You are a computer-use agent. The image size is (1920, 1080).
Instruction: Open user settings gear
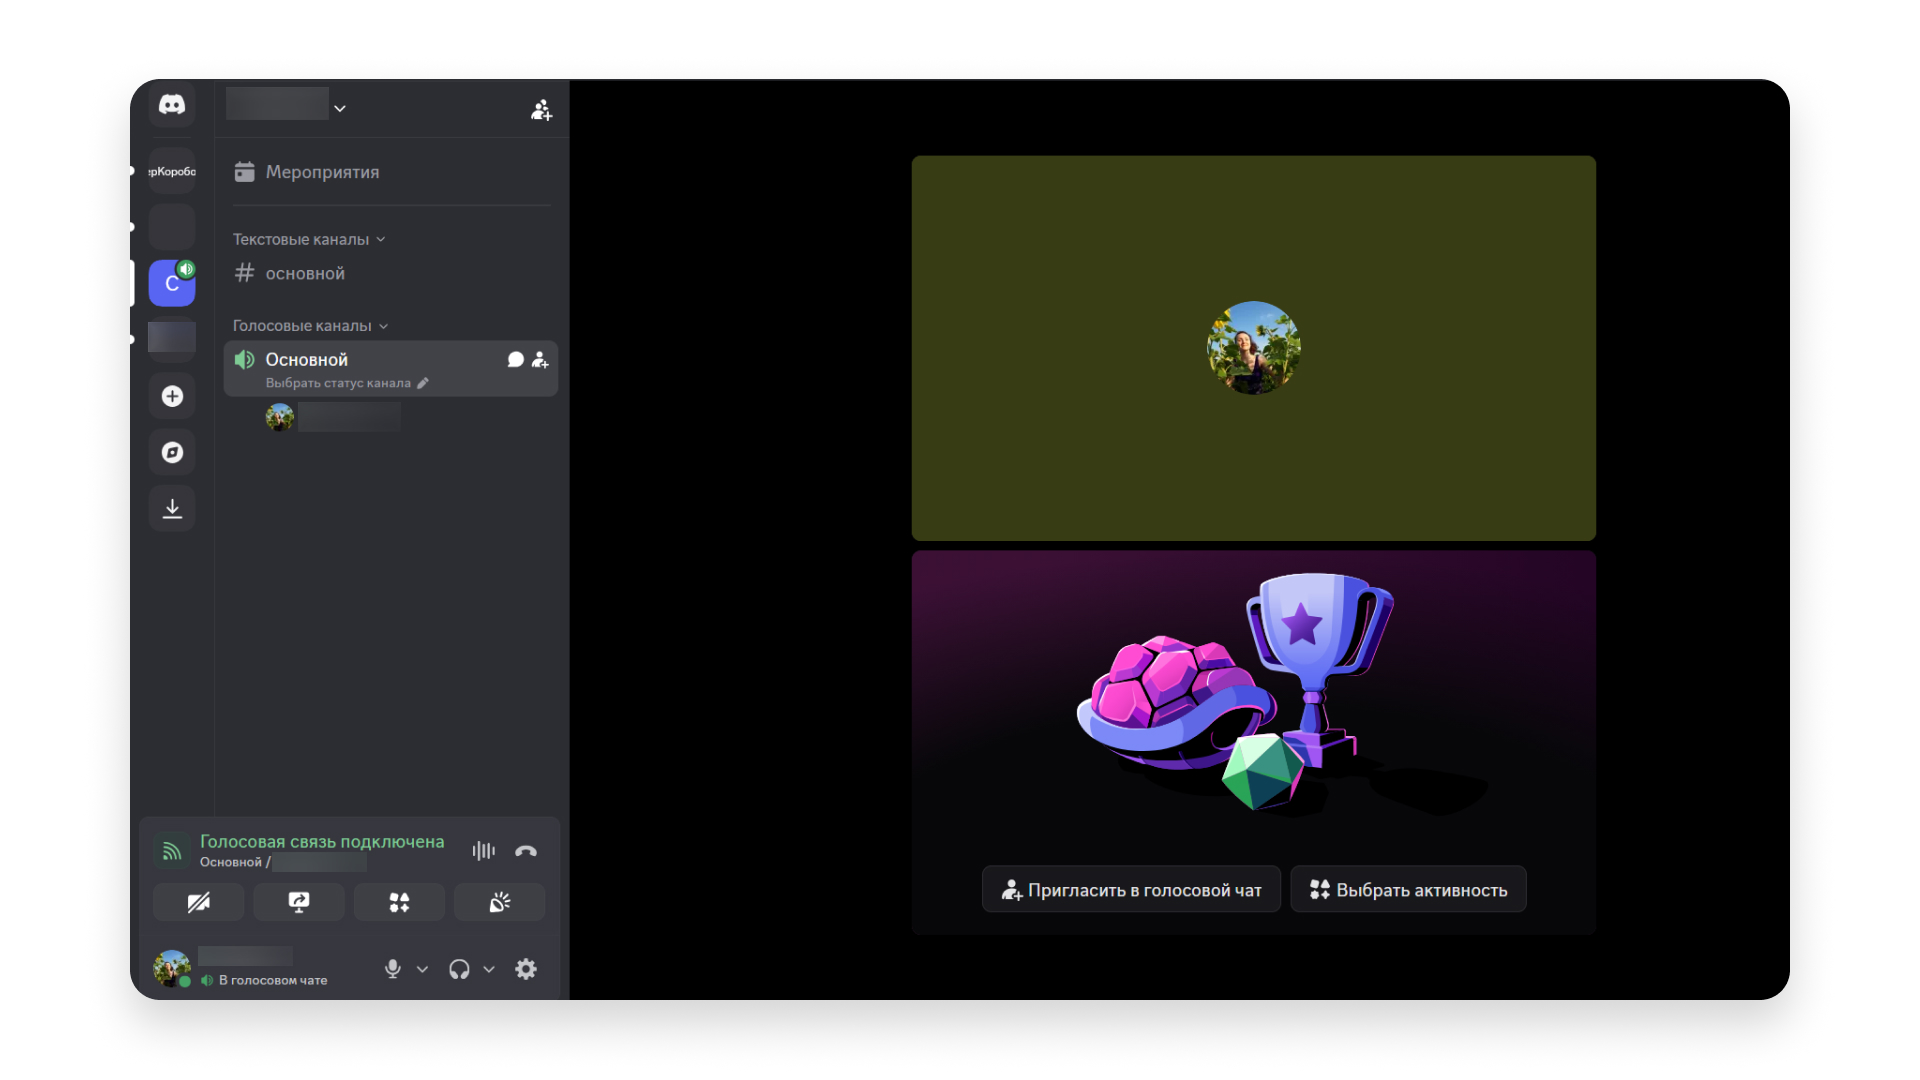point(526,969)
